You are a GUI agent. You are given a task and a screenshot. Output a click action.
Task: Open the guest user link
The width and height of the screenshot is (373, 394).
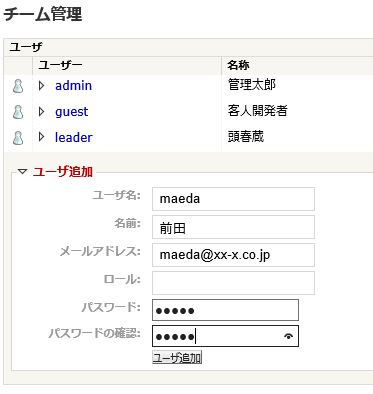72,112
